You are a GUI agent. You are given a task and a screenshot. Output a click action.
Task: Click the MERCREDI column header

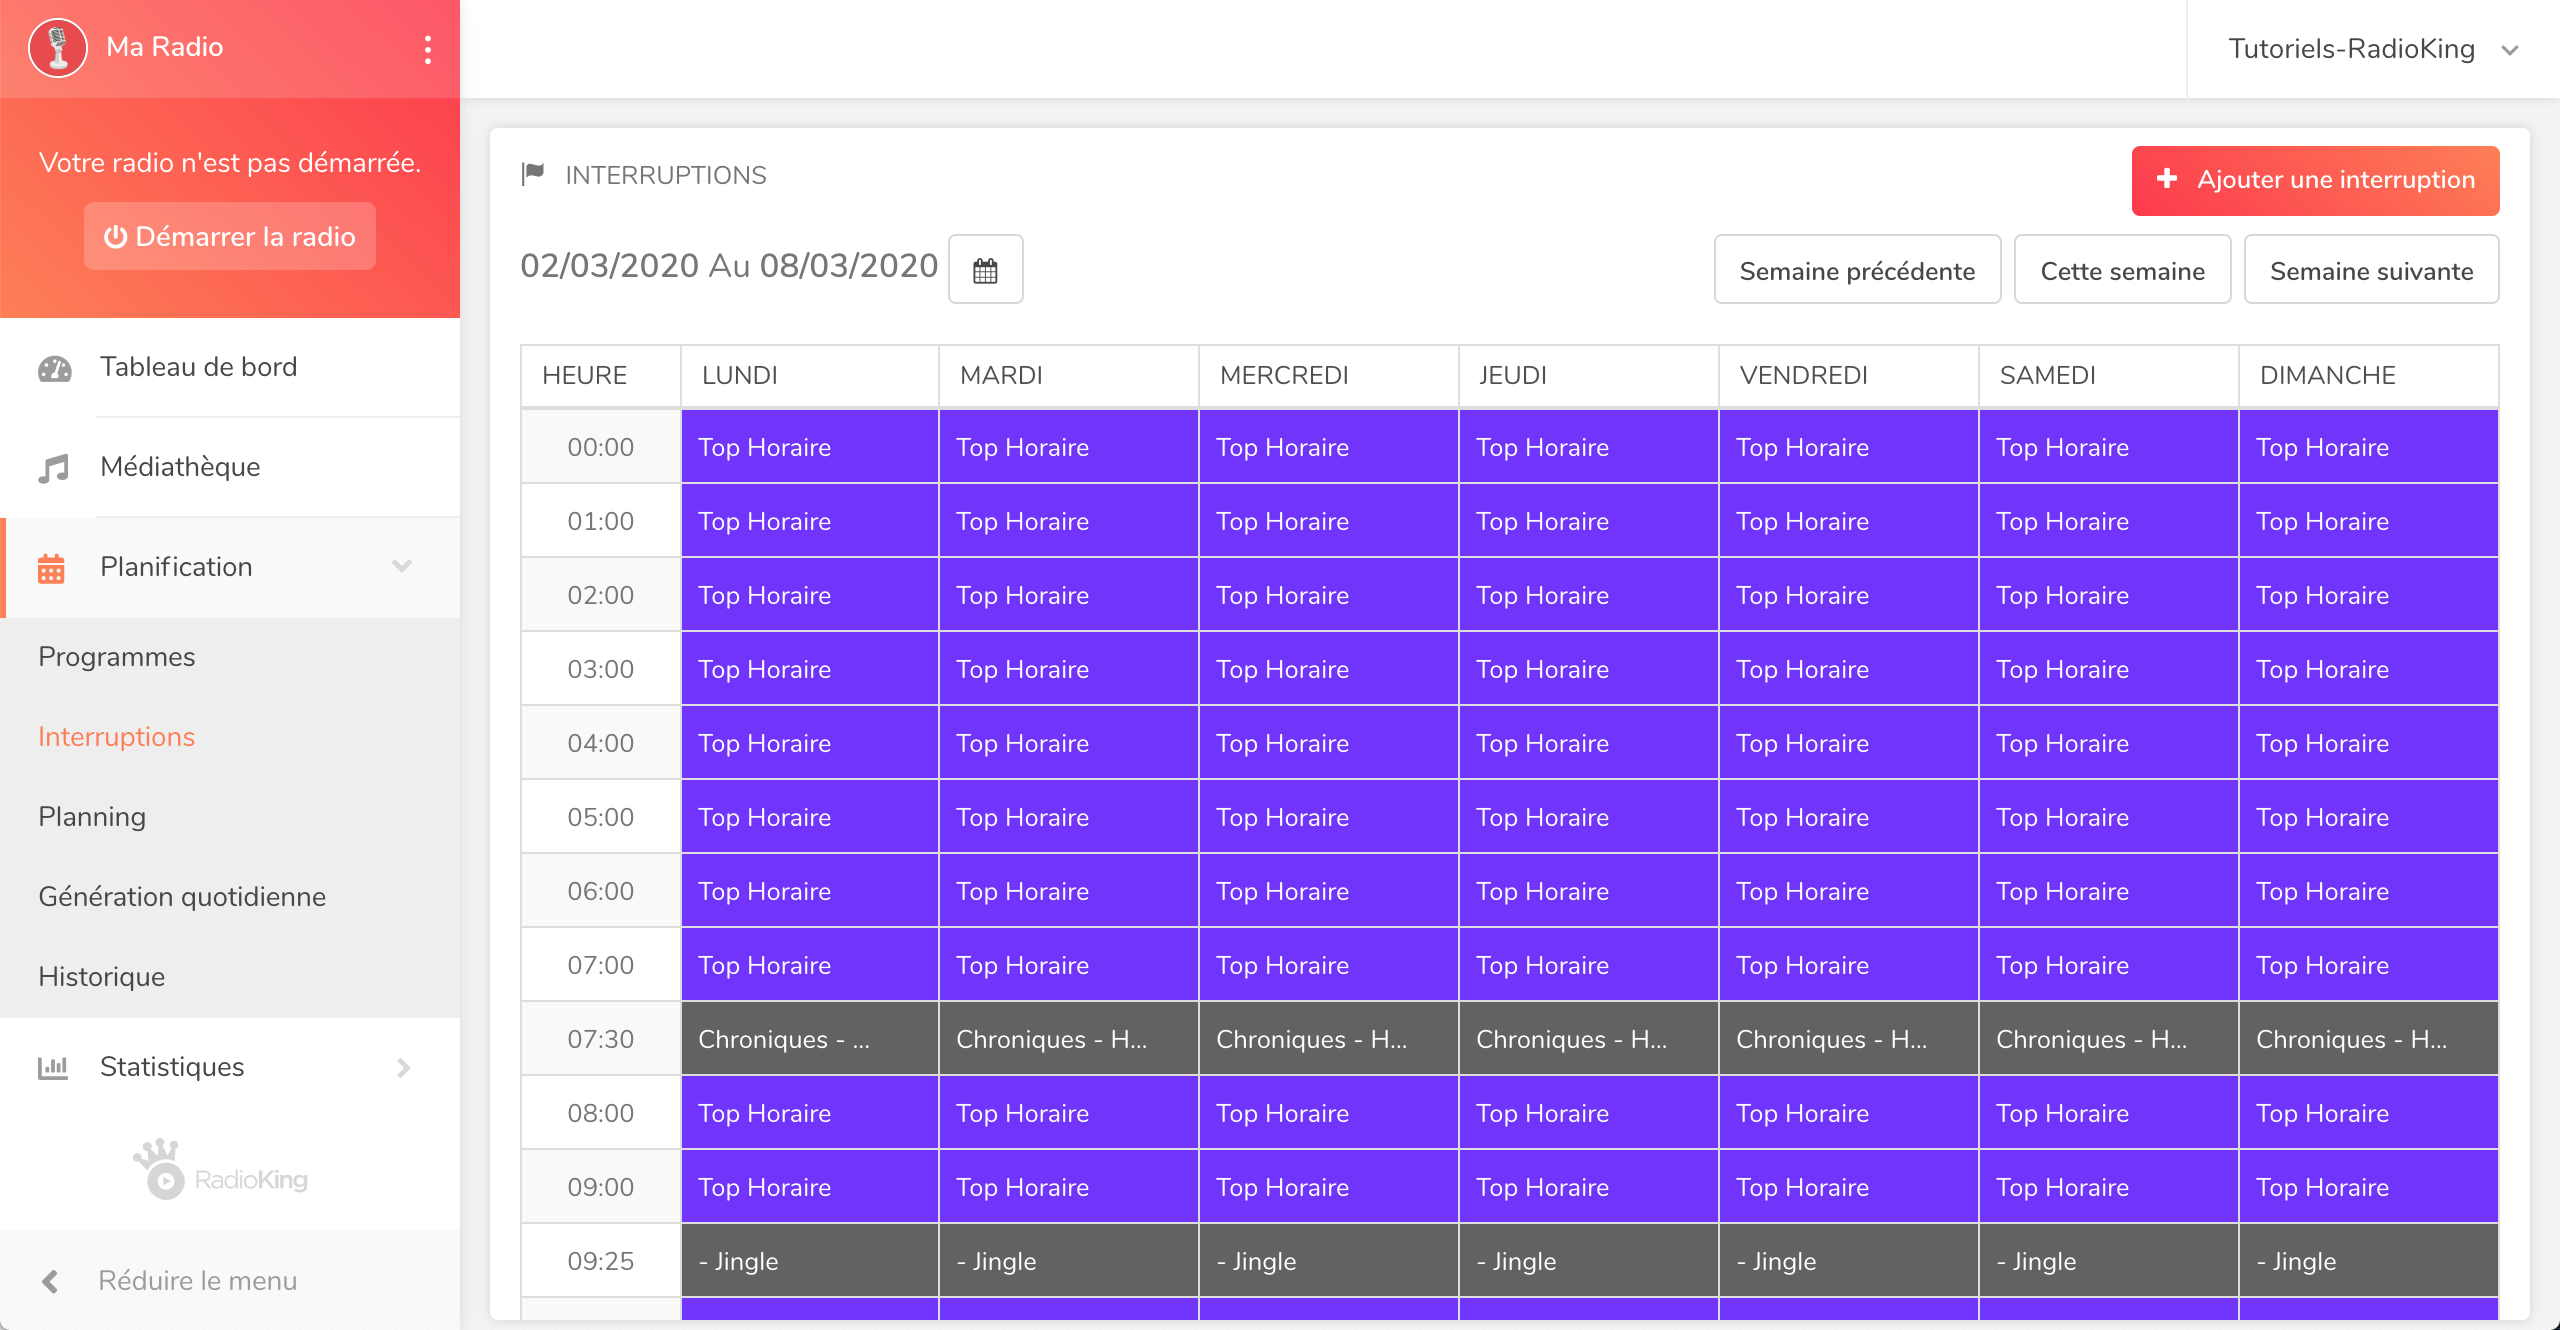click(1329, 376)
